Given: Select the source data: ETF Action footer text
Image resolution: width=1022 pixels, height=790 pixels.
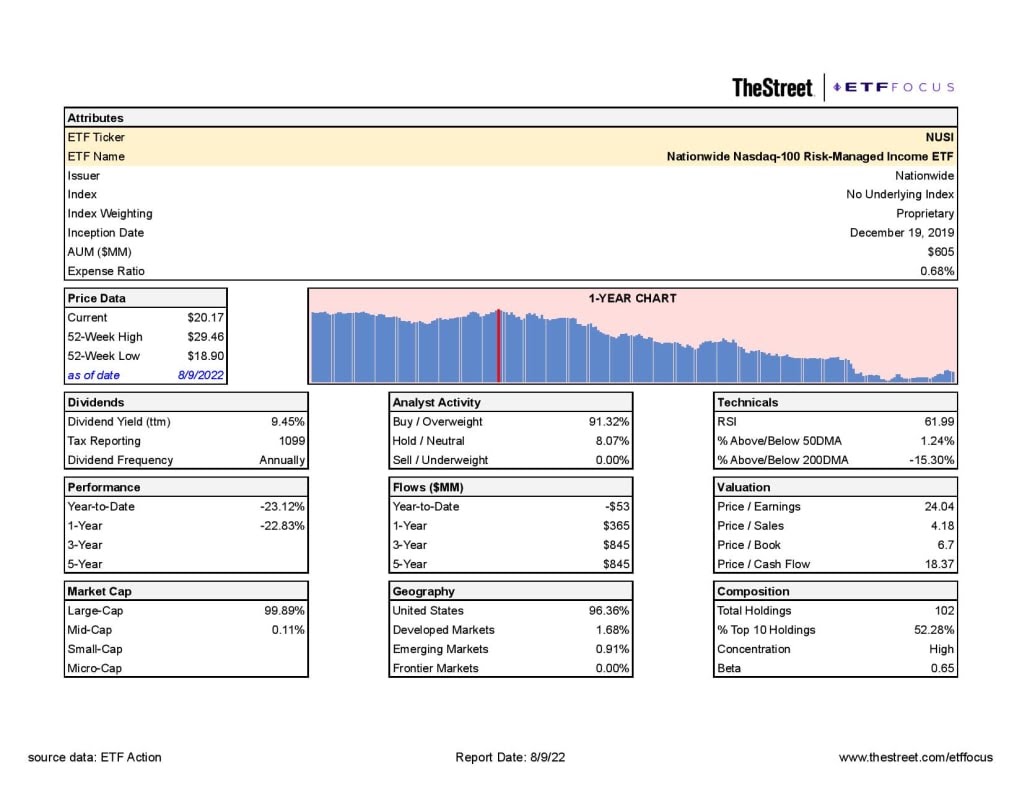Looking at the screenshot, I should click(95, 757).
